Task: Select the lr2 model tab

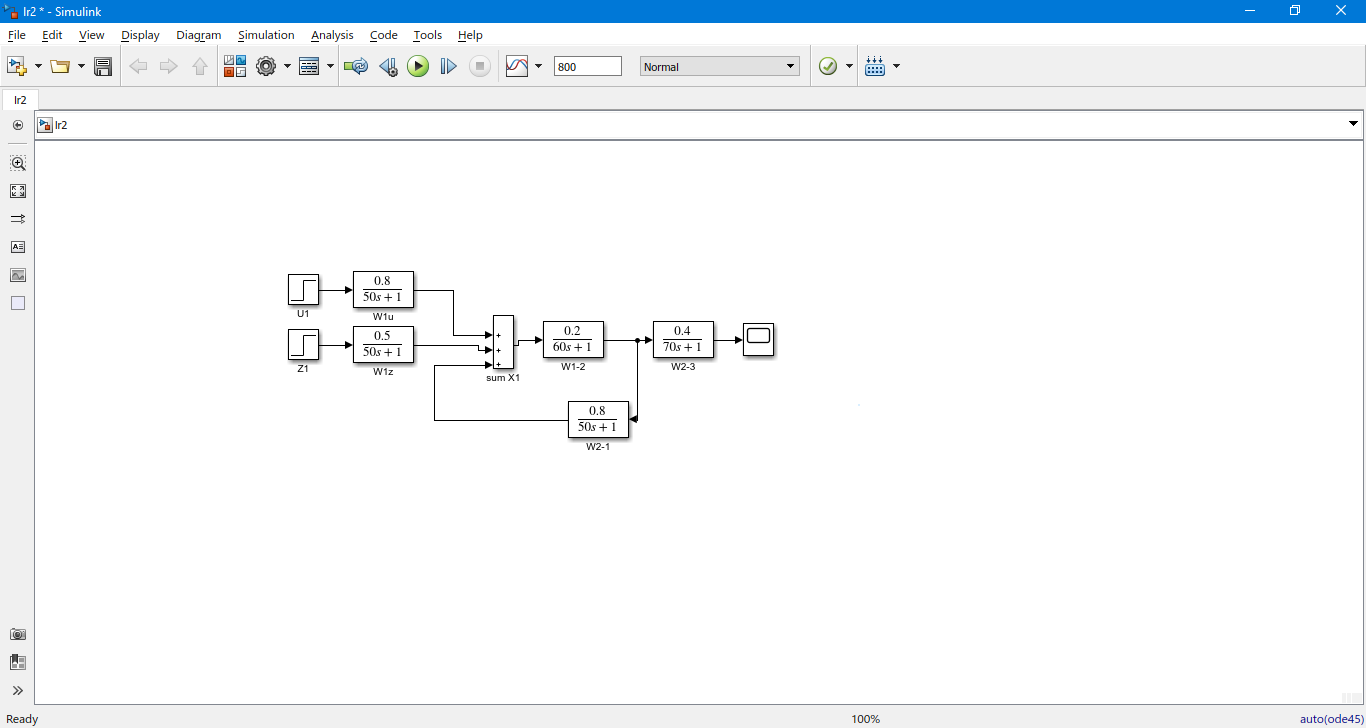Action: pos(20,100)
